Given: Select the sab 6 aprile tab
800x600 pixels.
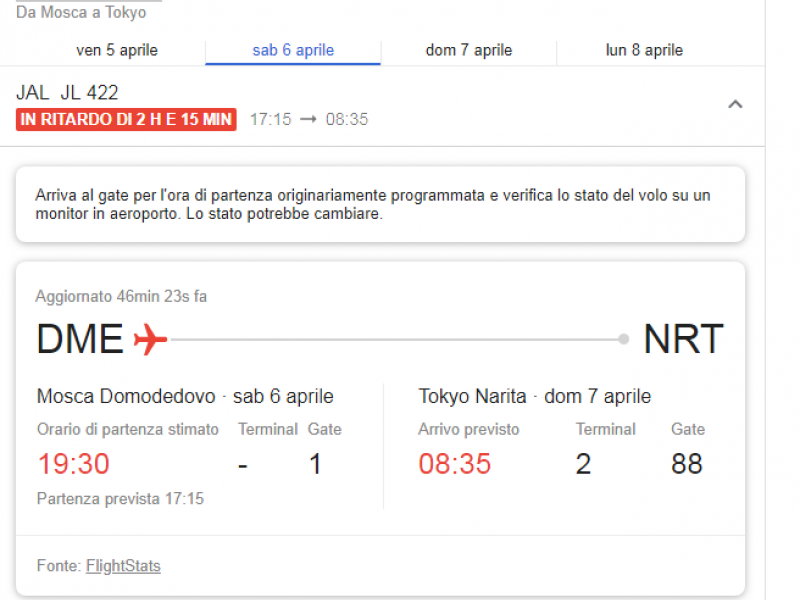Looking at the screenshot, I should click(x=293, y=50).
